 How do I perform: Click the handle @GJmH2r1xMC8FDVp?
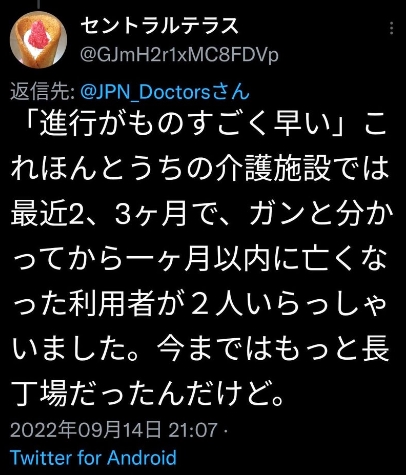pos(179,55)
